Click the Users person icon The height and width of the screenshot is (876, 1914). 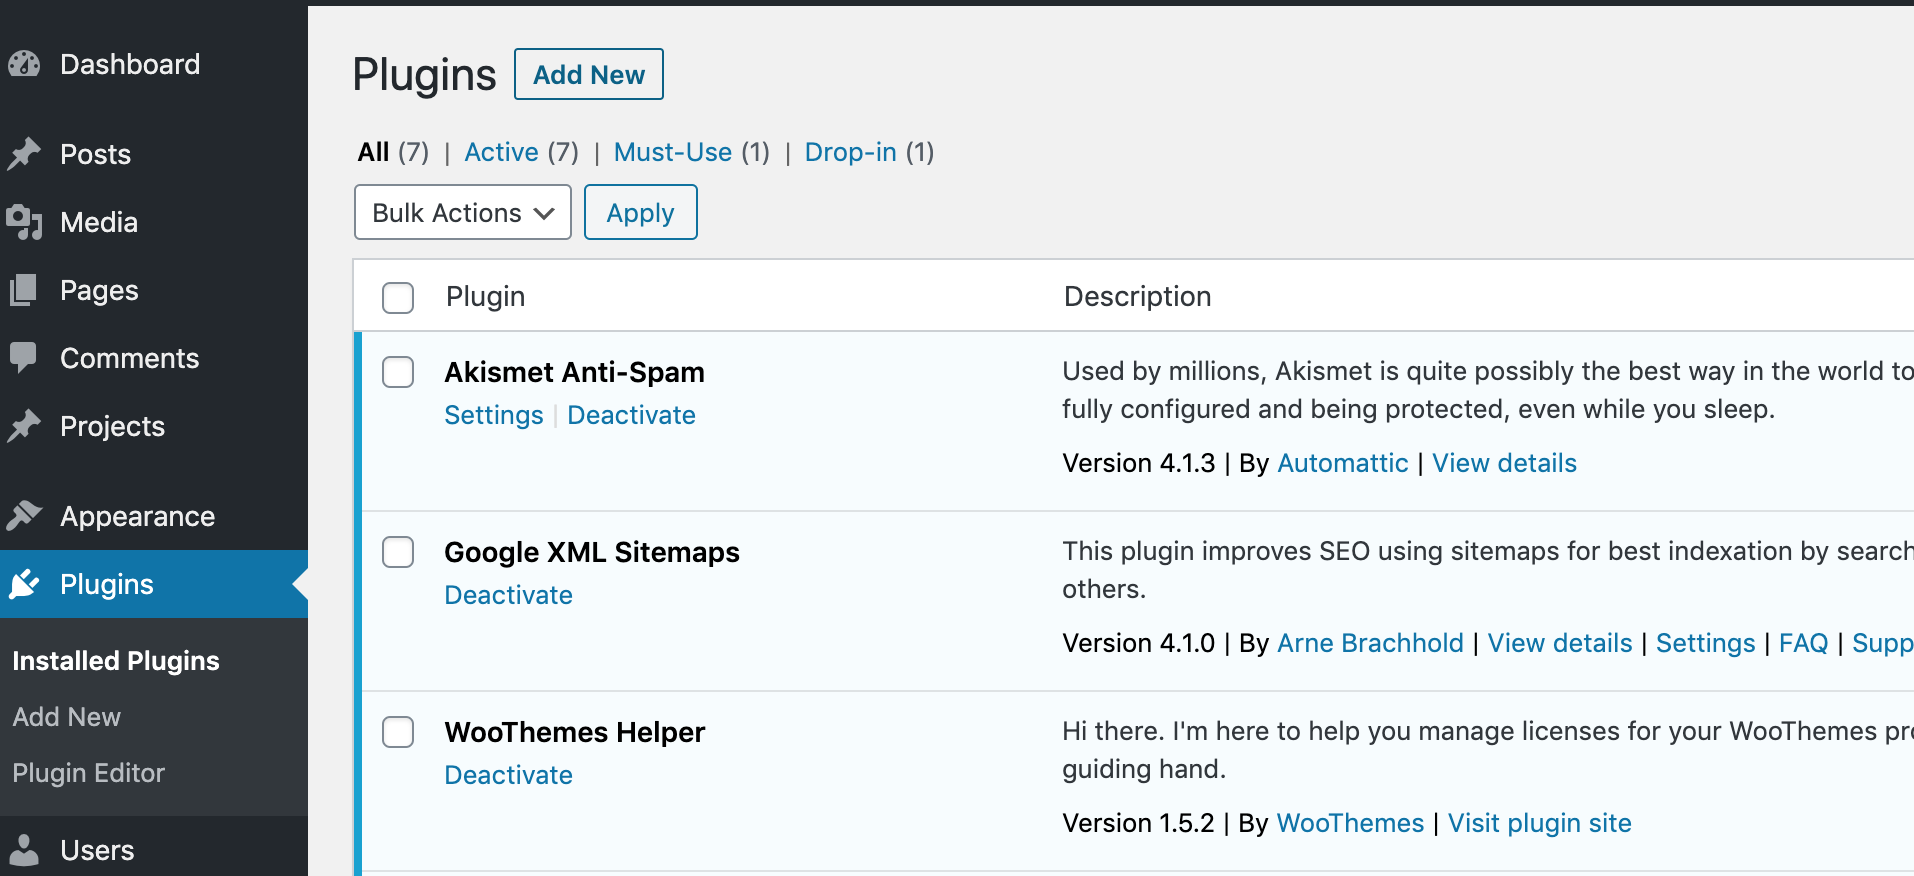tap(24, 850)
